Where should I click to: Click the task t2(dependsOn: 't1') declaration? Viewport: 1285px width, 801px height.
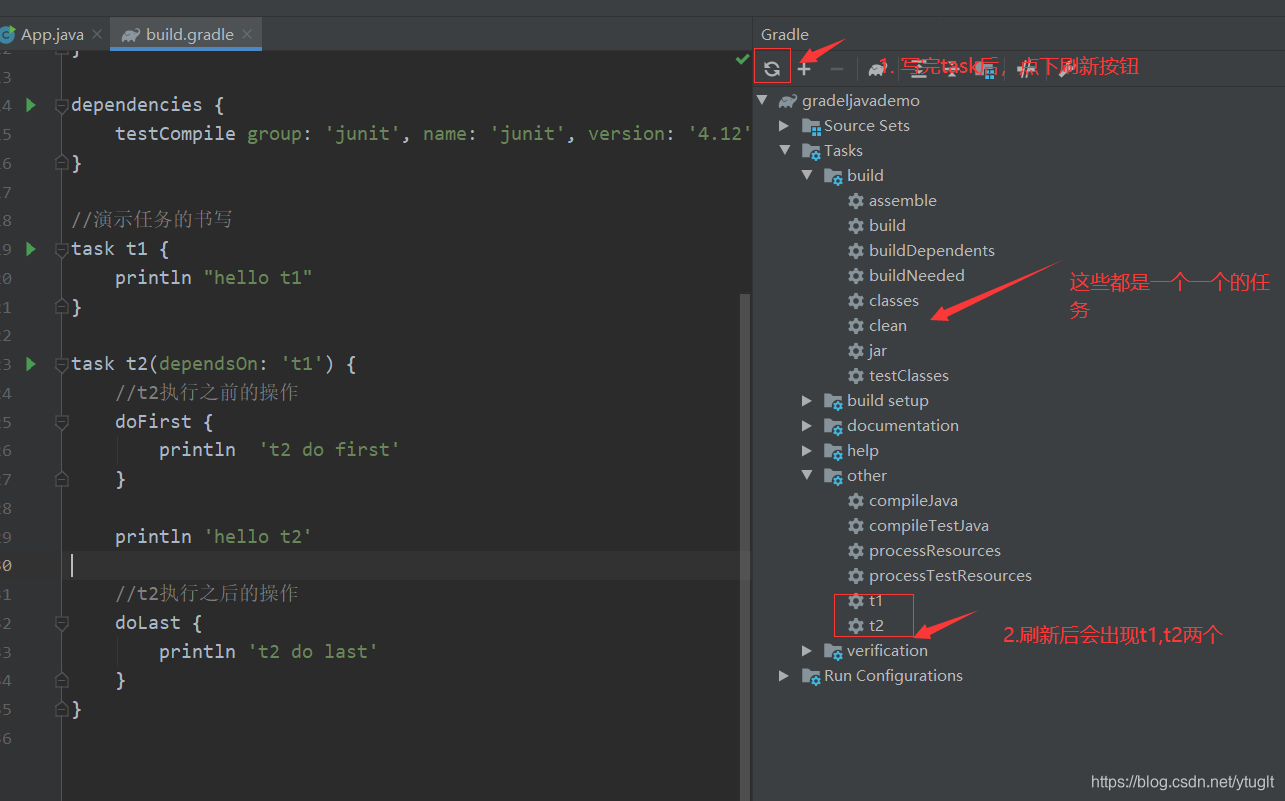point(214,363)
